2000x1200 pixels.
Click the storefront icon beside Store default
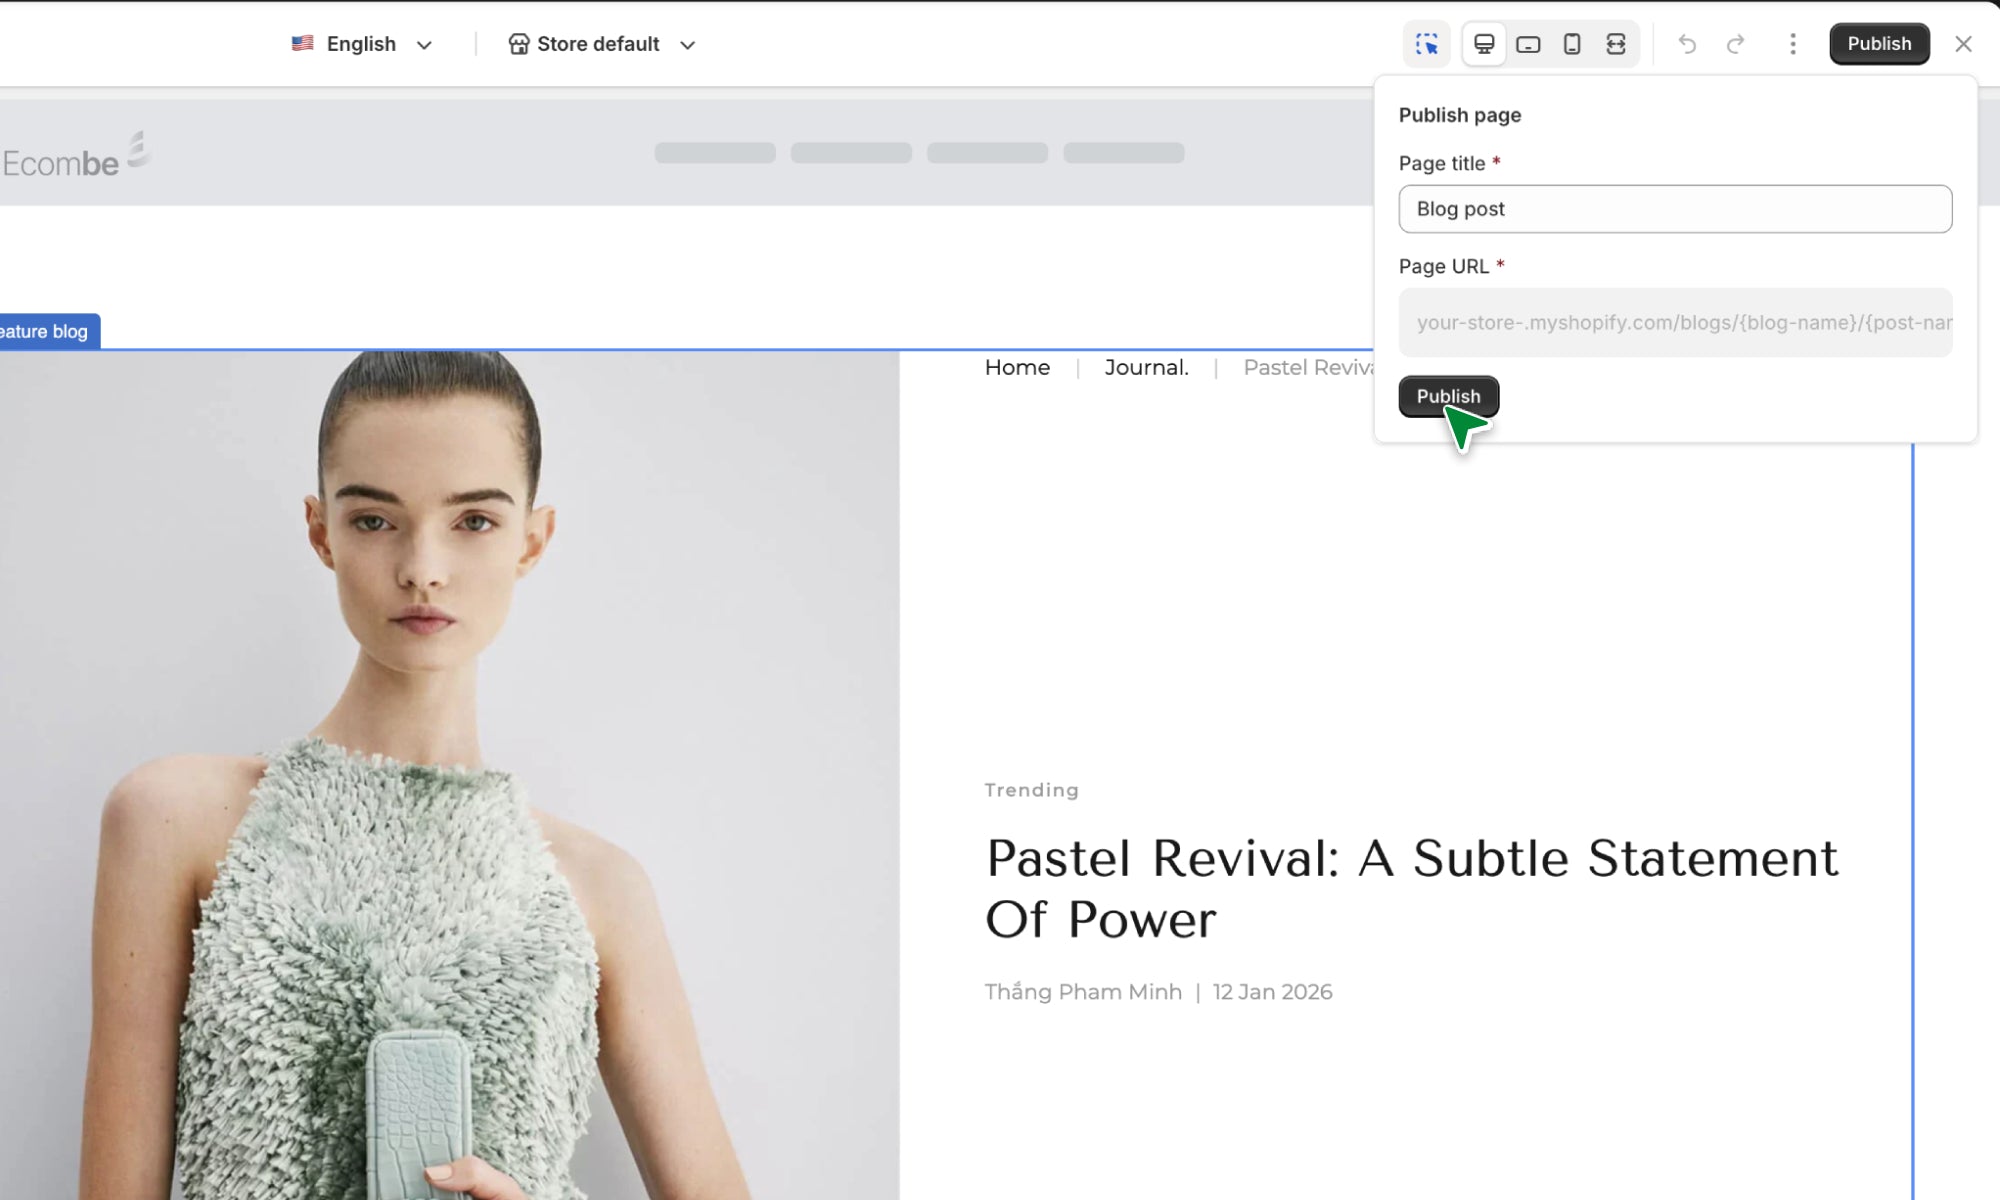[518, 44]
